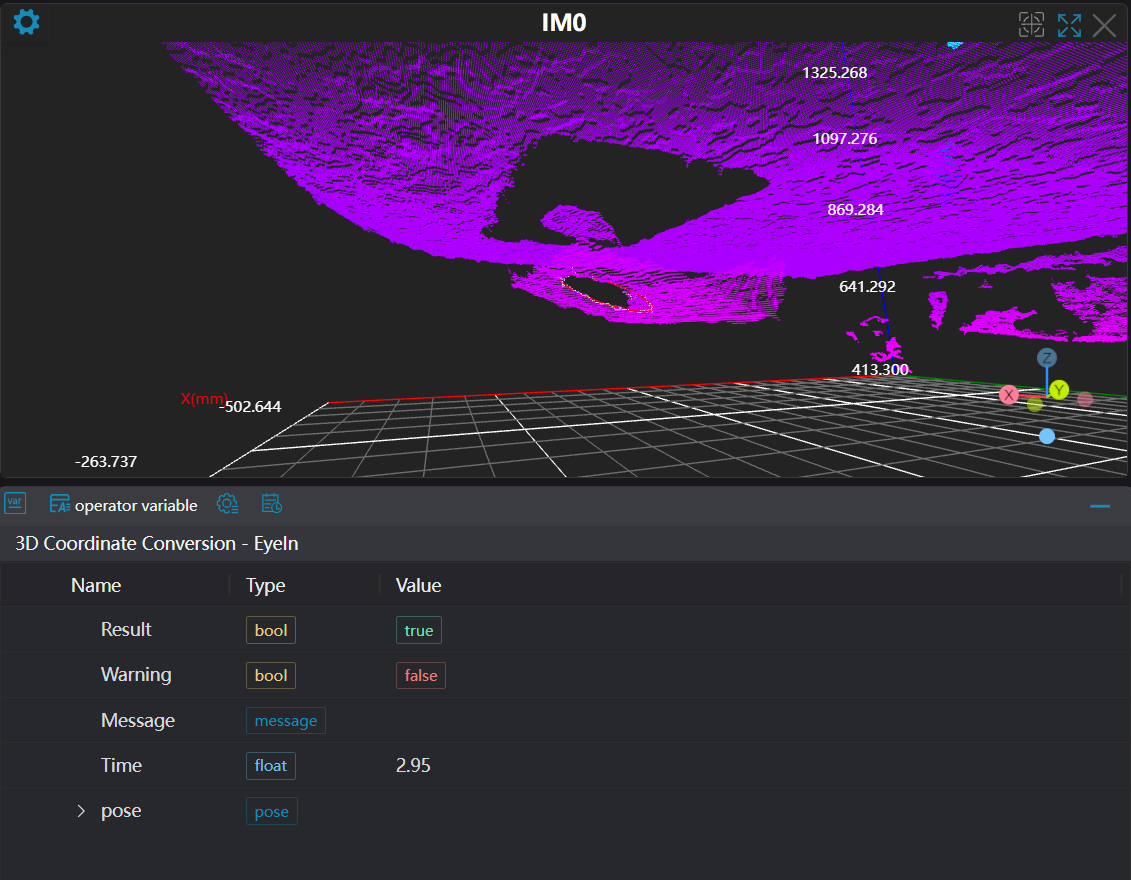Click the Name column header

point(96,586)
